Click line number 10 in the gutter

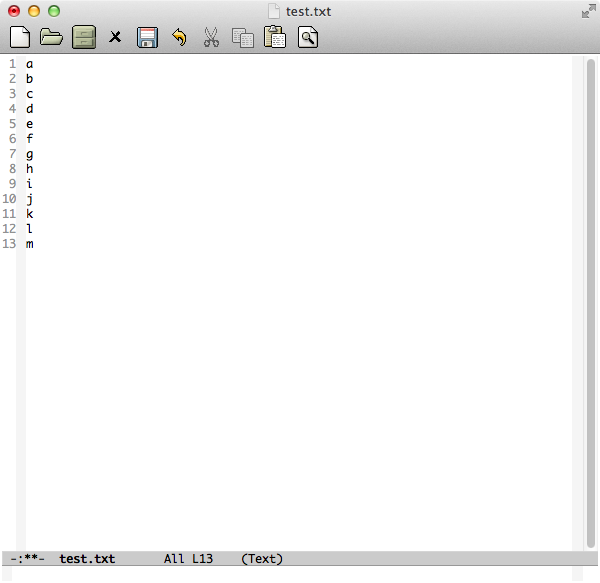click(9, 199)
